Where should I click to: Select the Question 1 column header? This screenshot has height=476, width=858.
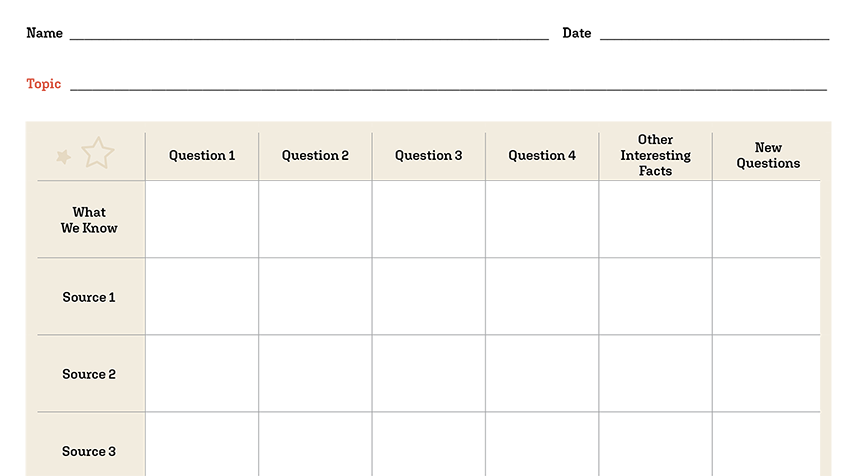coord(202,155)
